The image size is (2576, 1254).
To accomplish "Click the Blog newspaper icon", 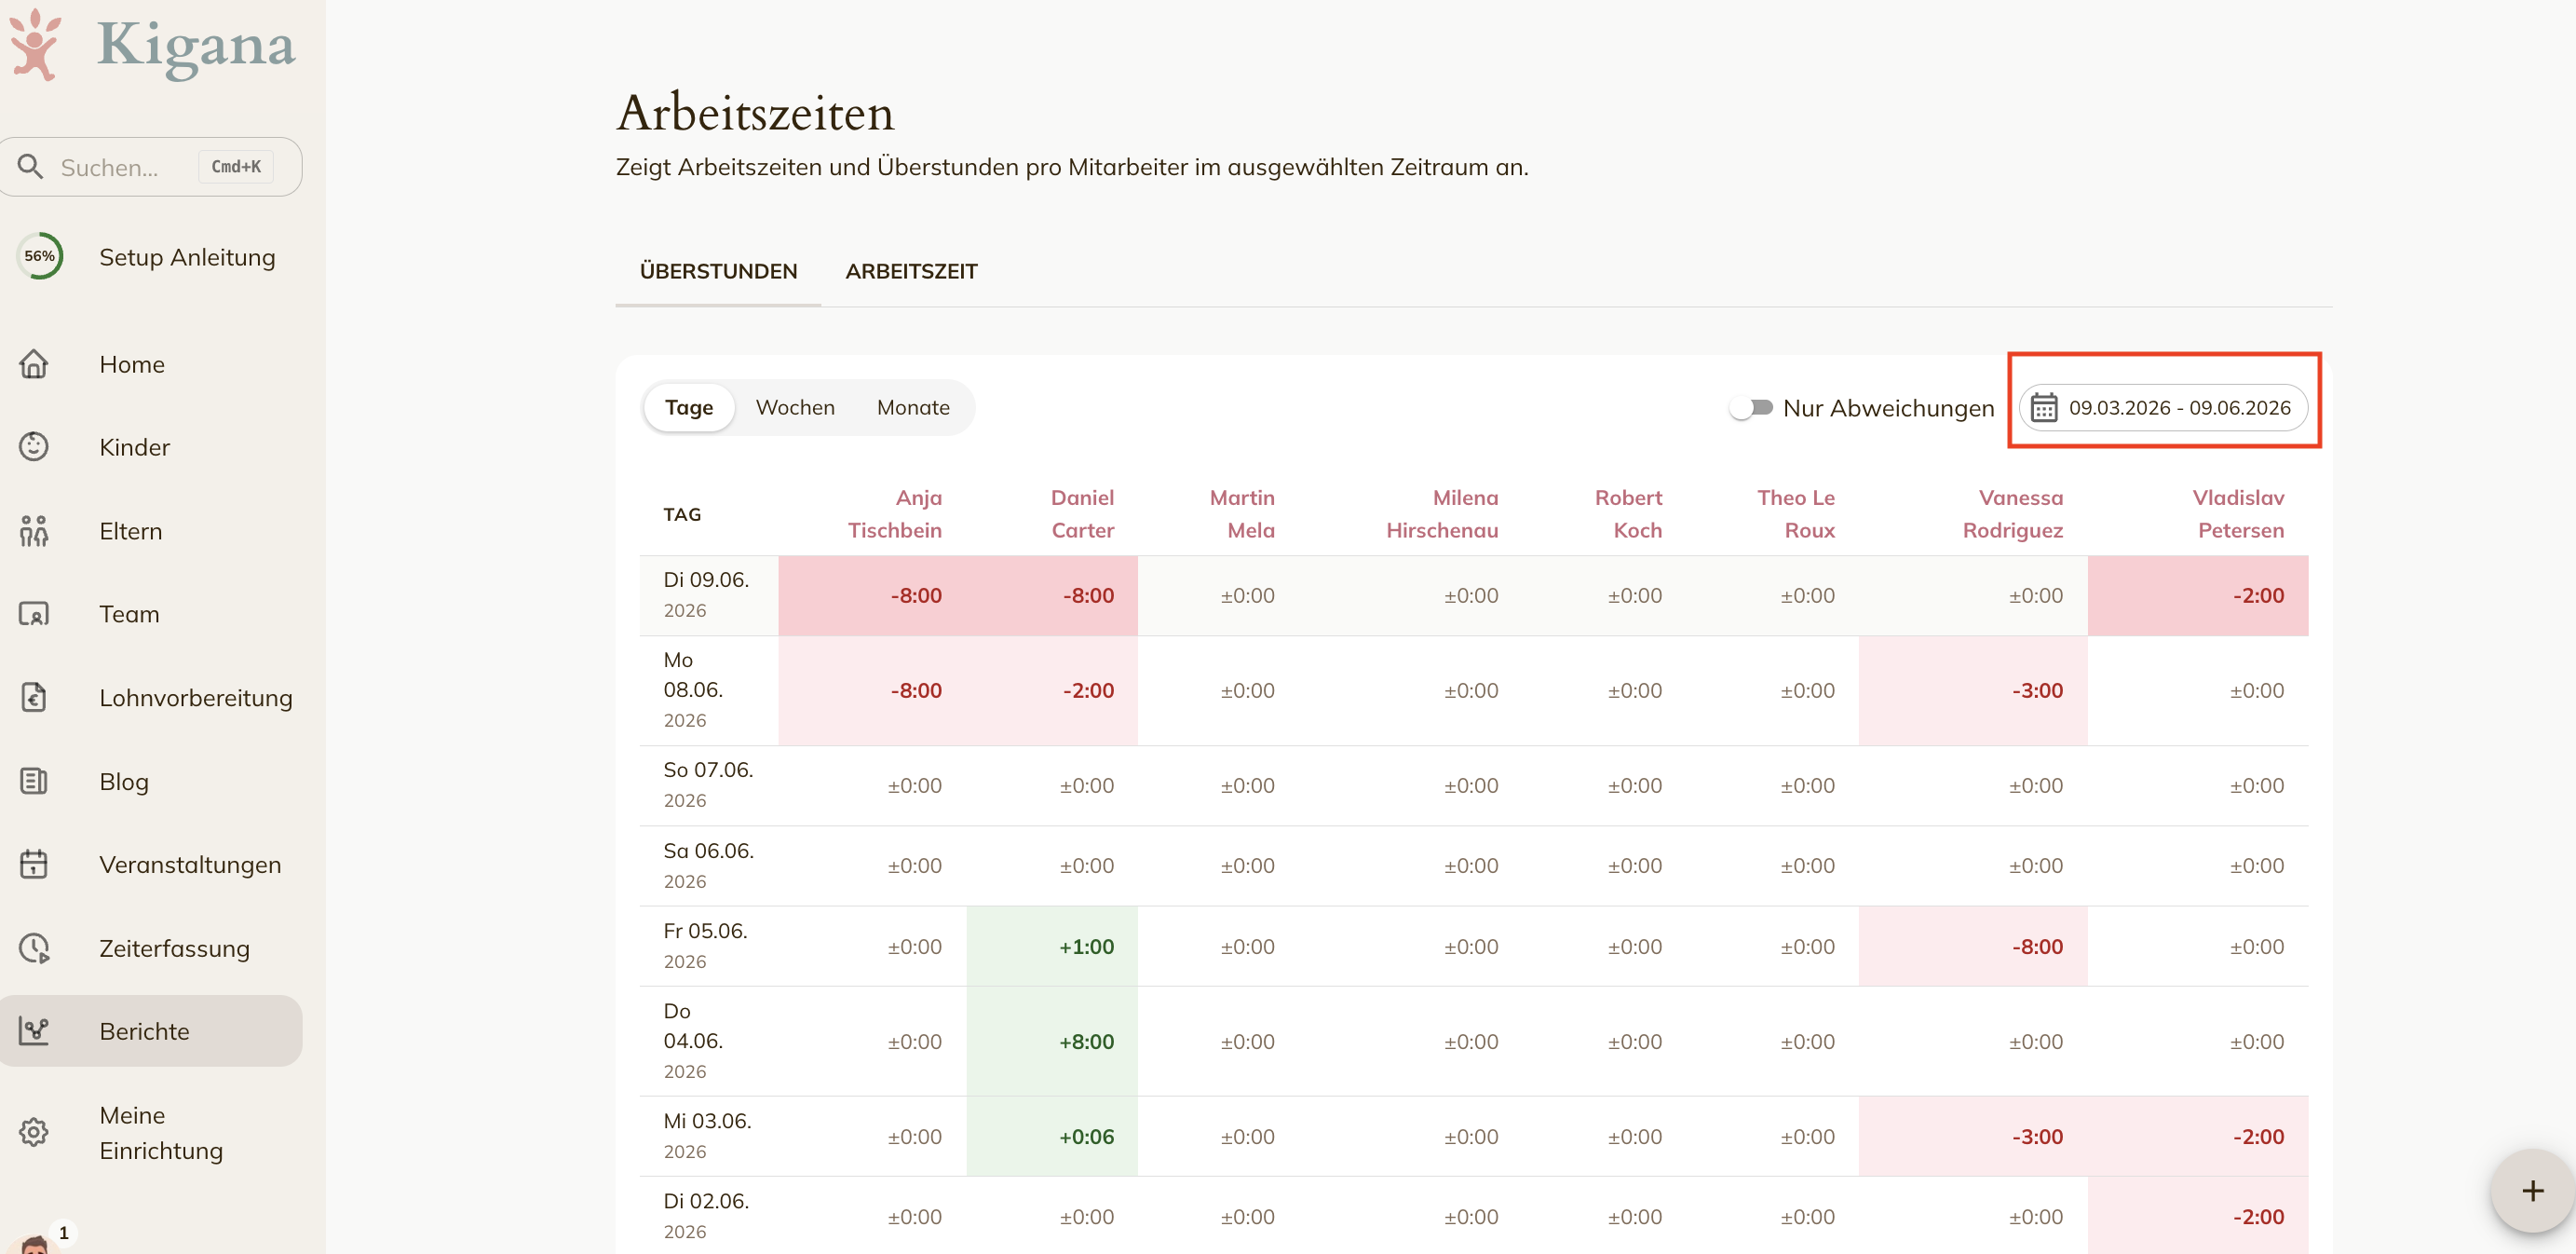I will pos(34,781).
